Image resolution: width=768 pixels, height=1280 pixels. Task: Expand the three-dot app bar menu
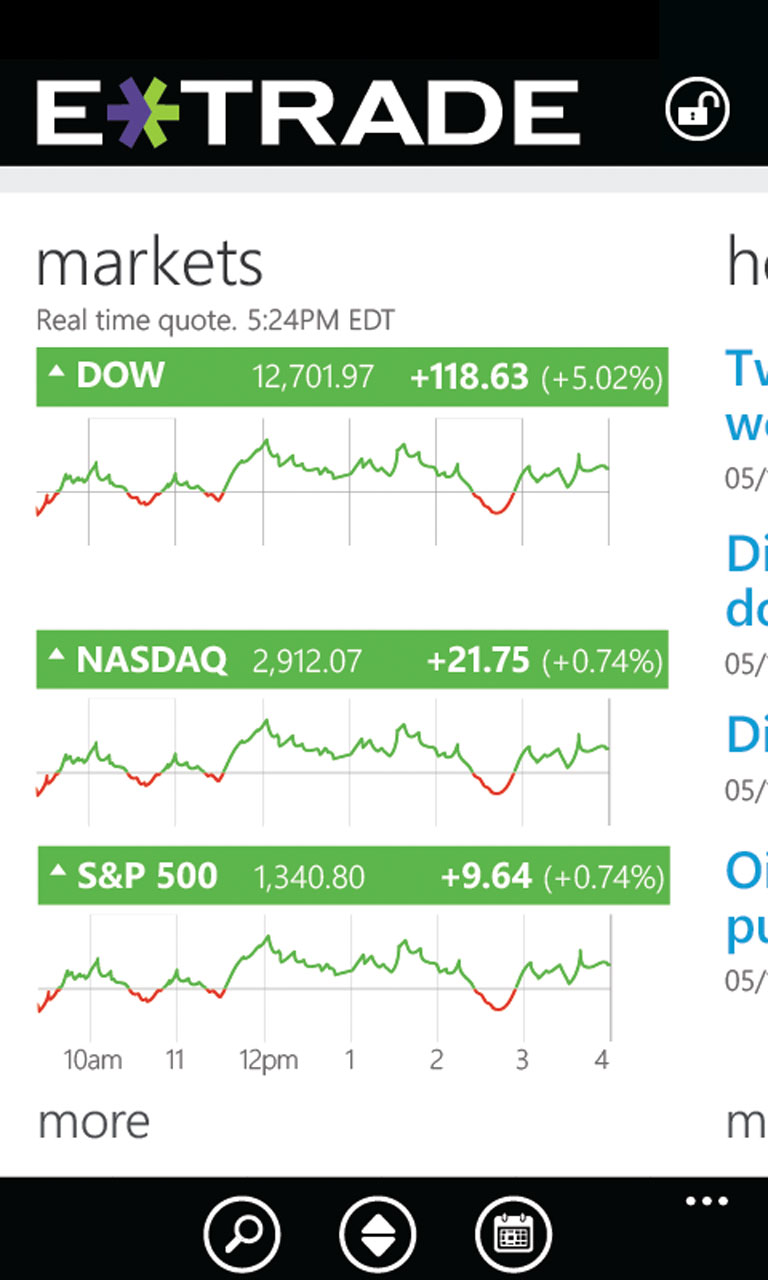coord(706,1201)
